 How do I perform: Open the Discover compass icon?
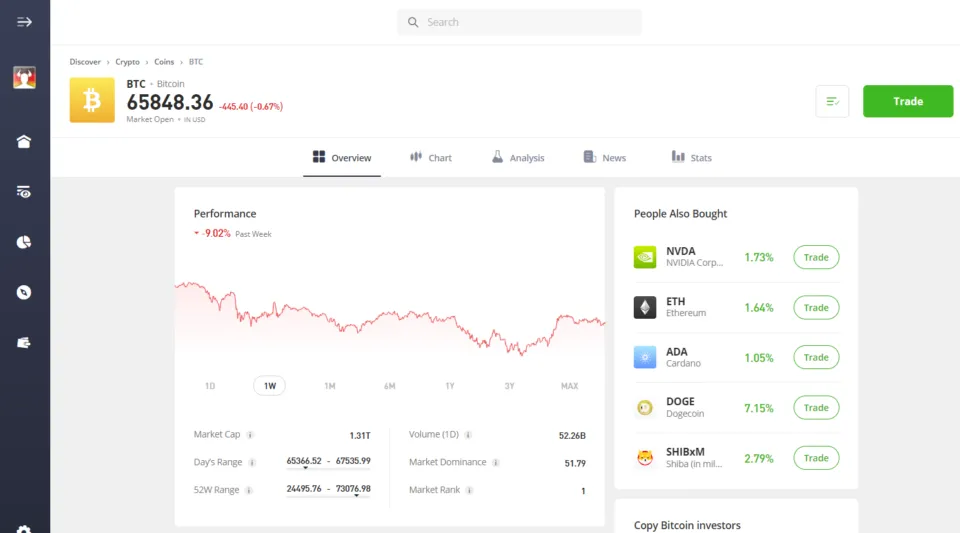click(x=24, y=293)
